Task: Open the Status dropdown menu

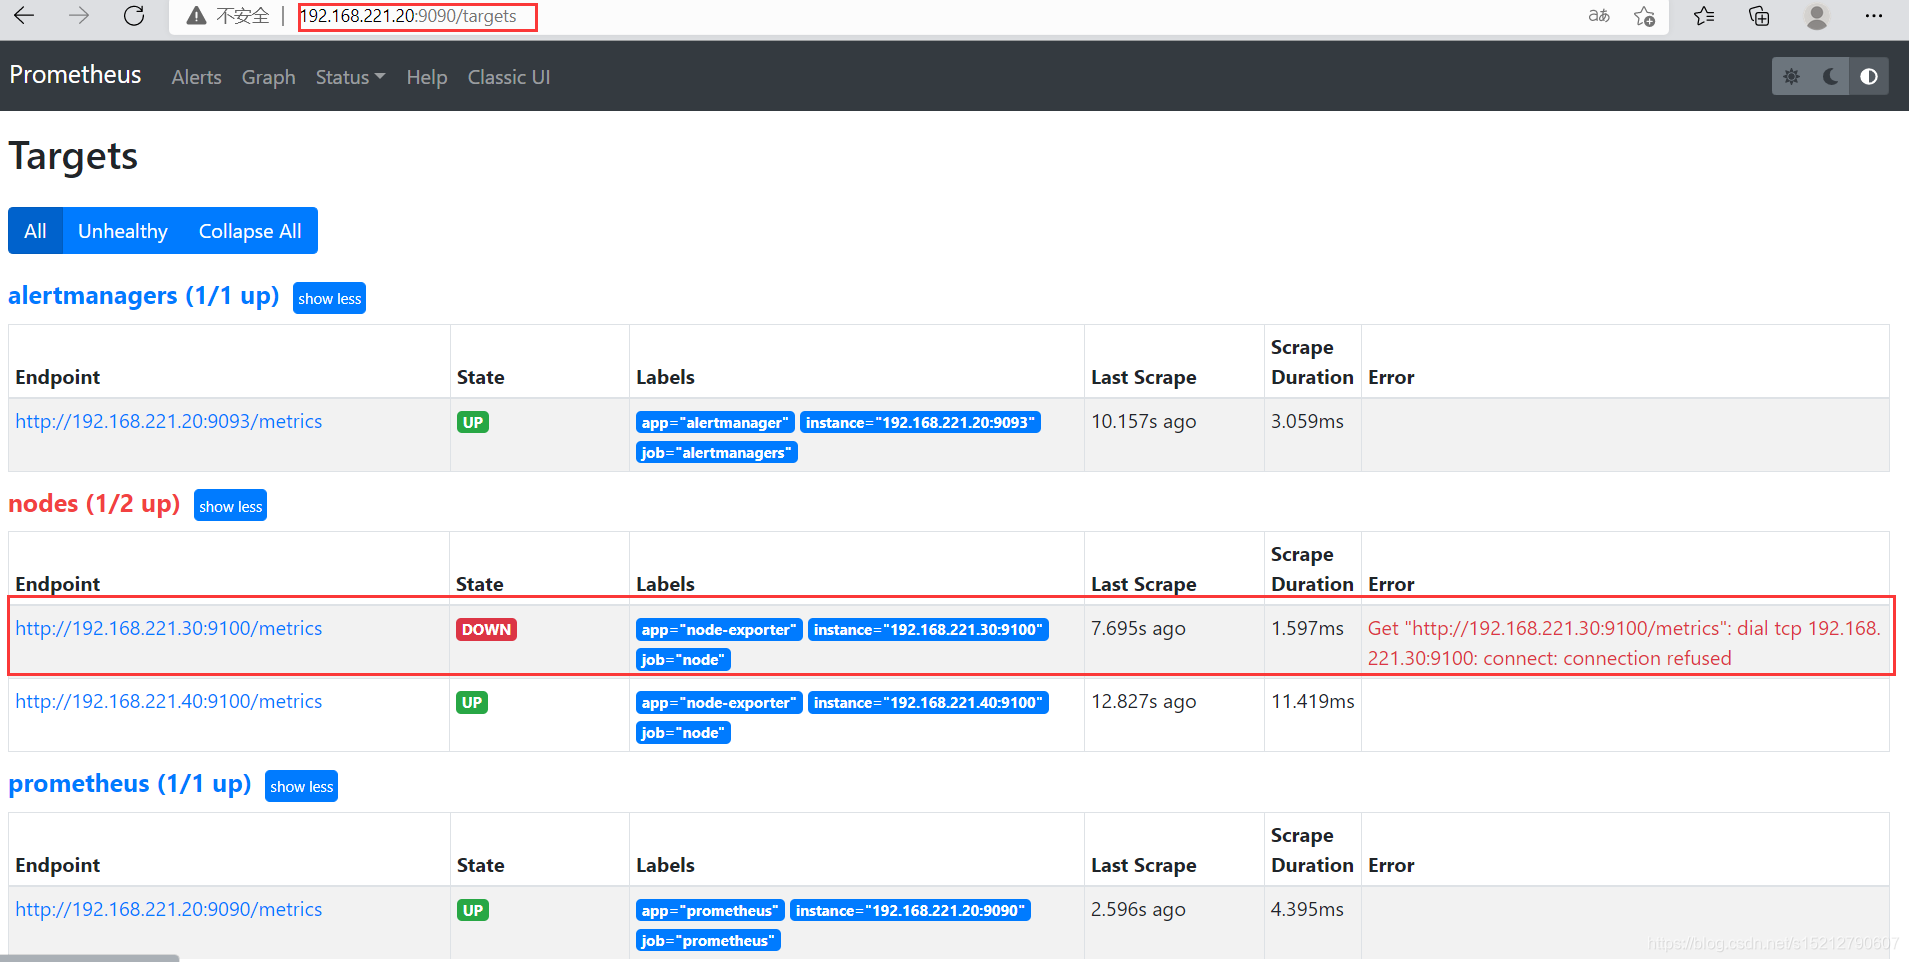Action: click(x=350, y=77)
